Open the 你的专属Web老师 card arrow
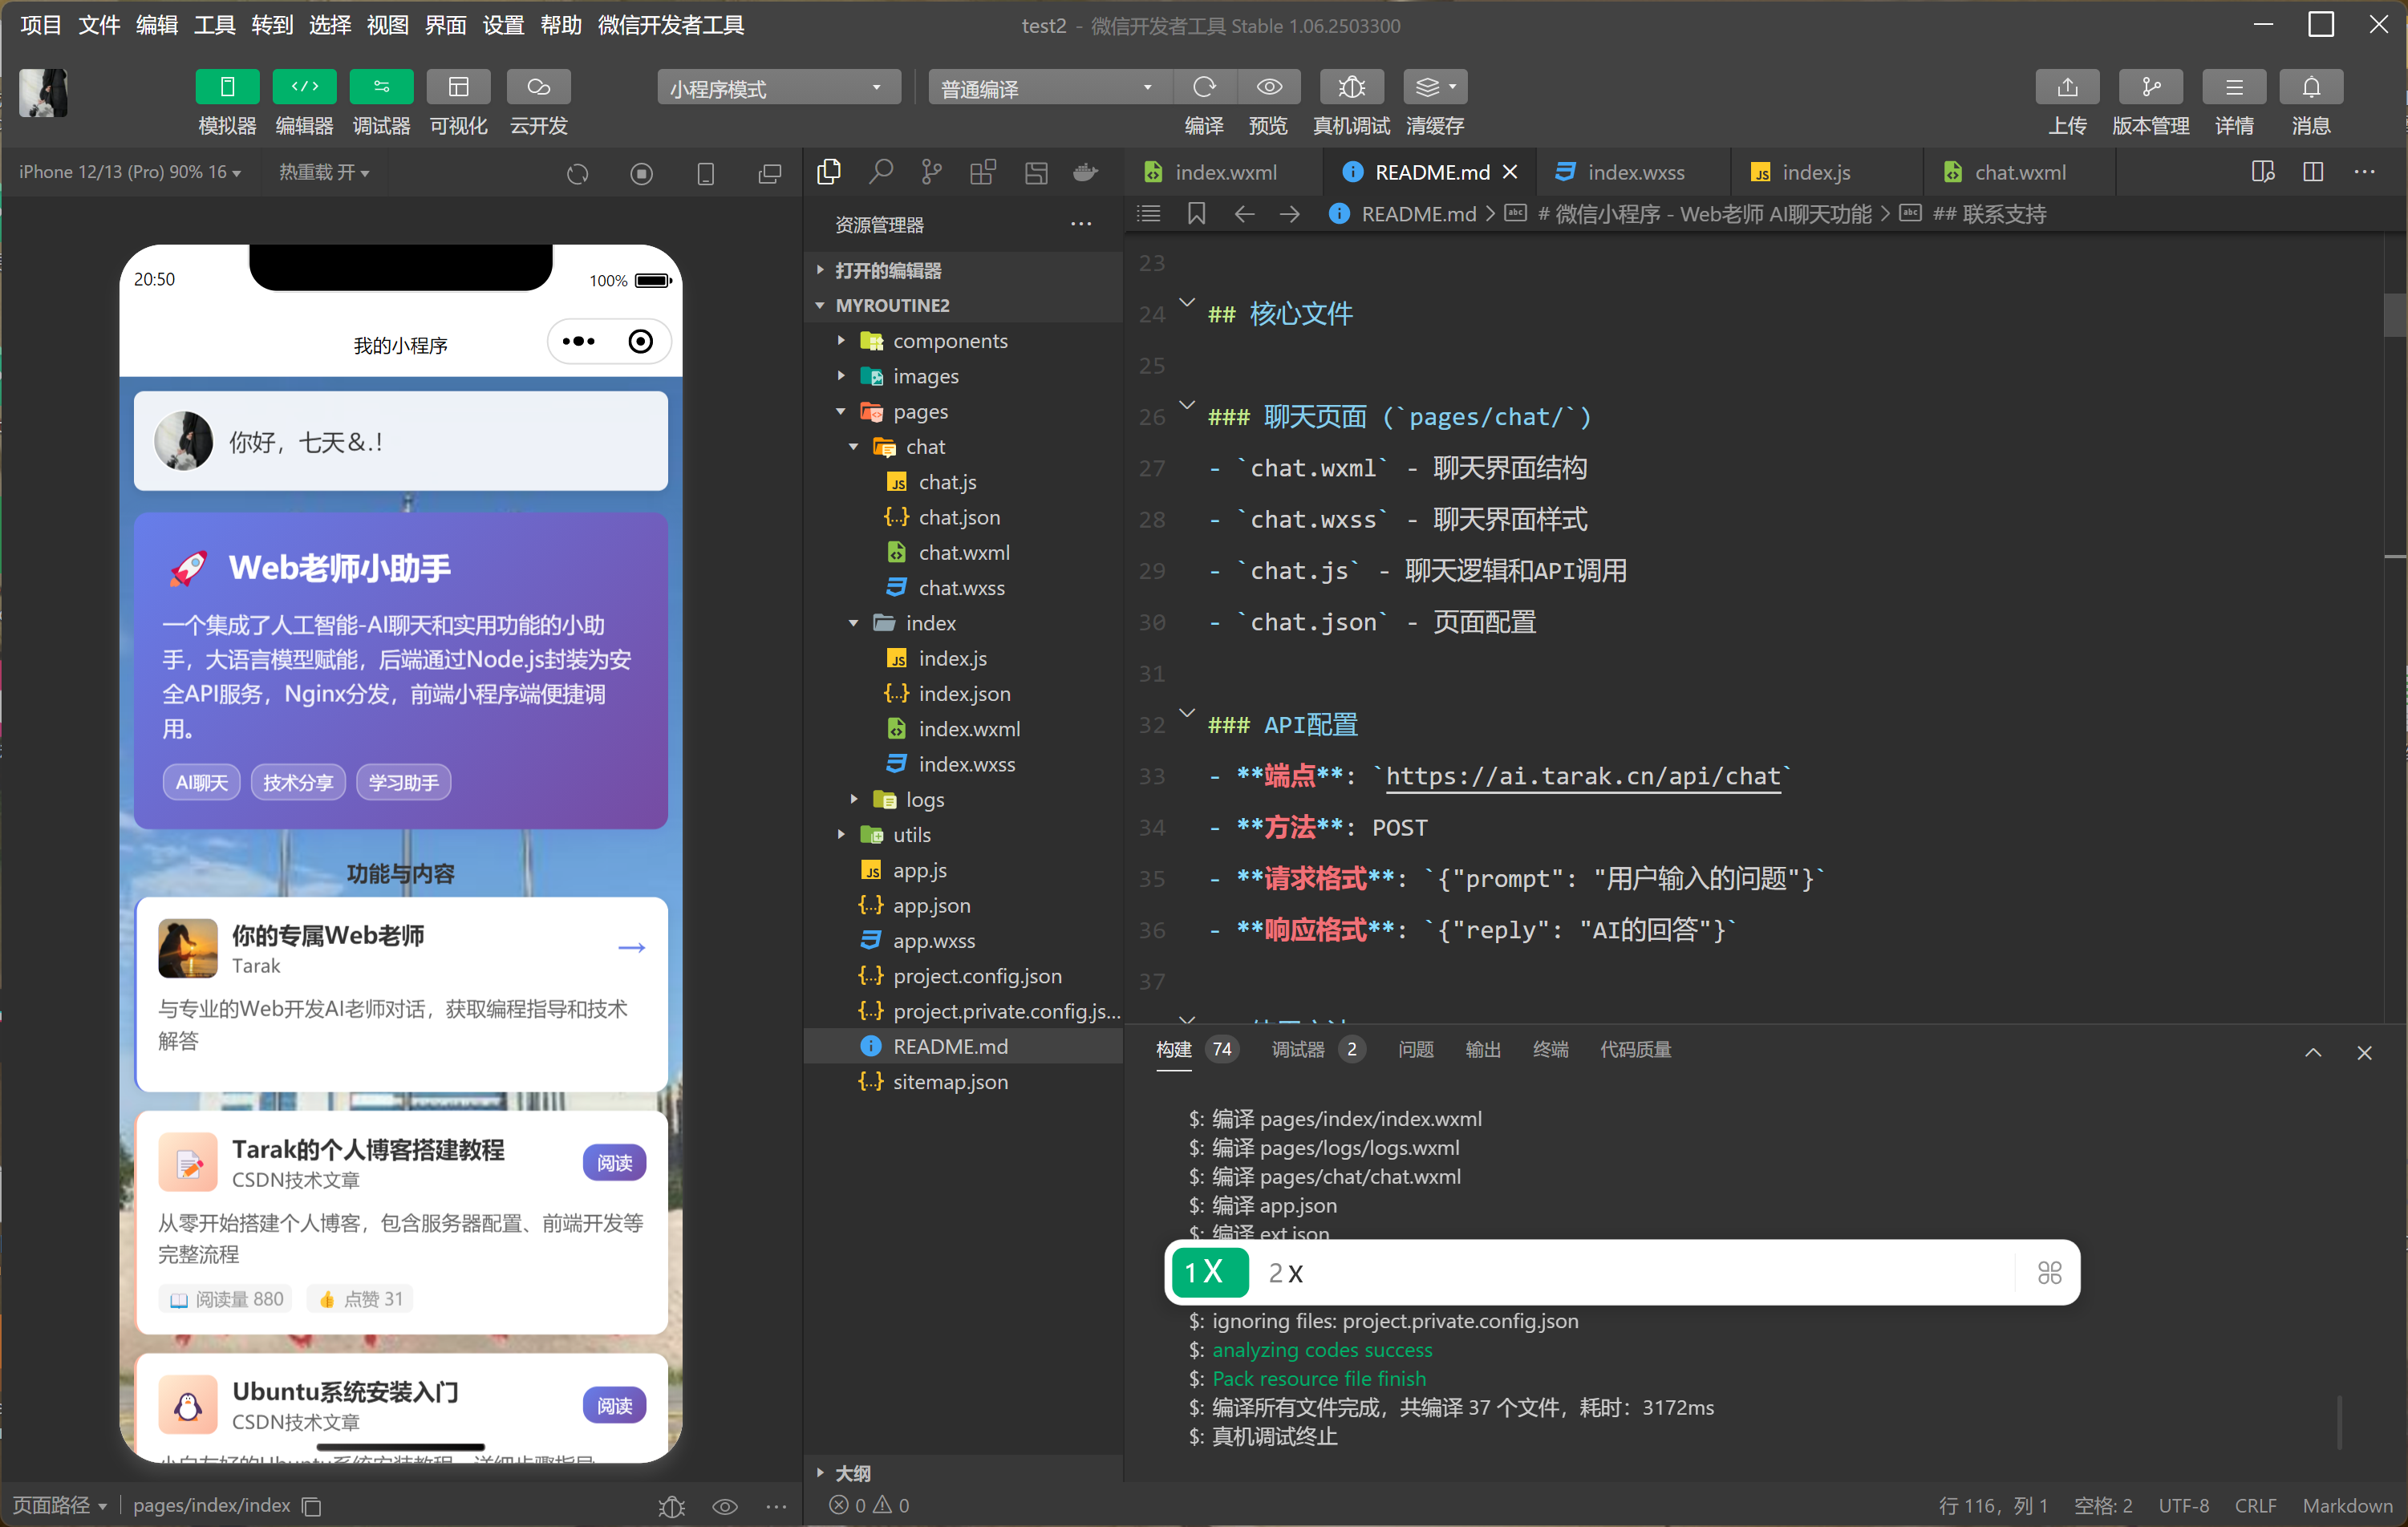The width and height of the screenshot is (2408, 1527). [631, 946]
